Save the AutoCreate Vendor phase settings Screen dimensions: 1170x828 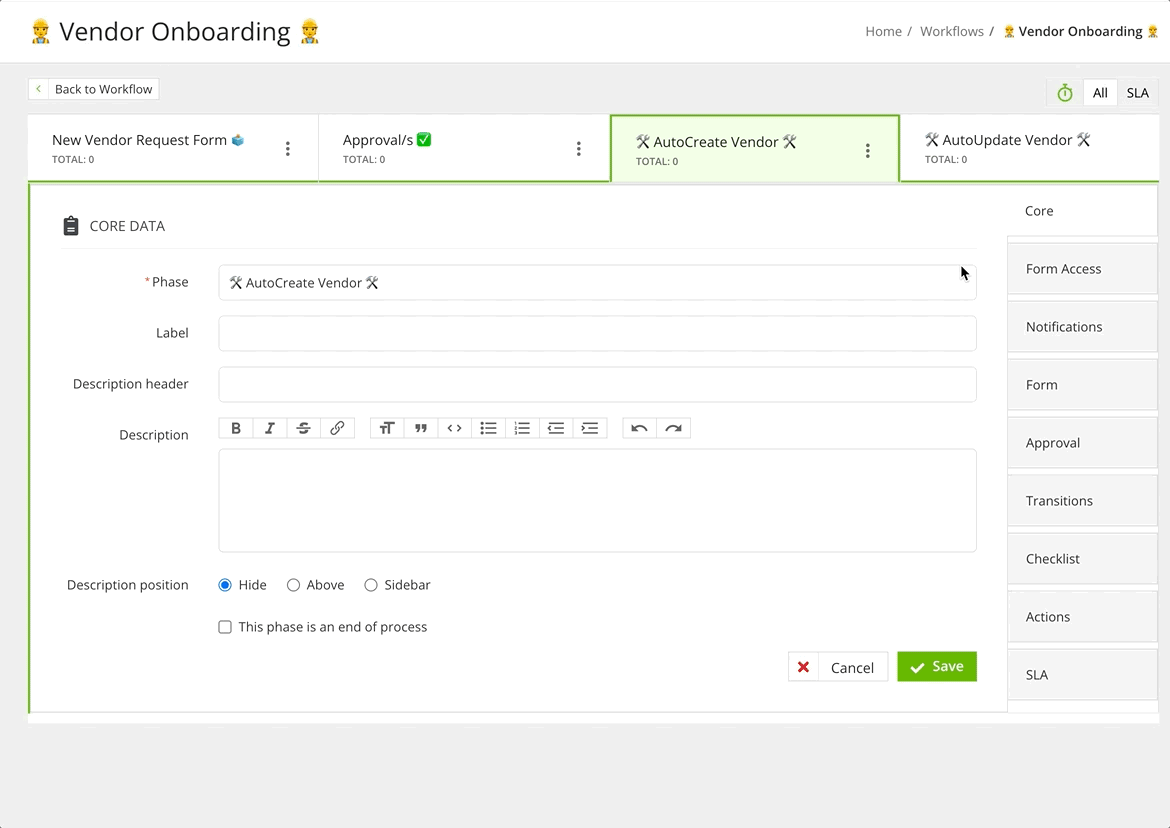[936, 666]
